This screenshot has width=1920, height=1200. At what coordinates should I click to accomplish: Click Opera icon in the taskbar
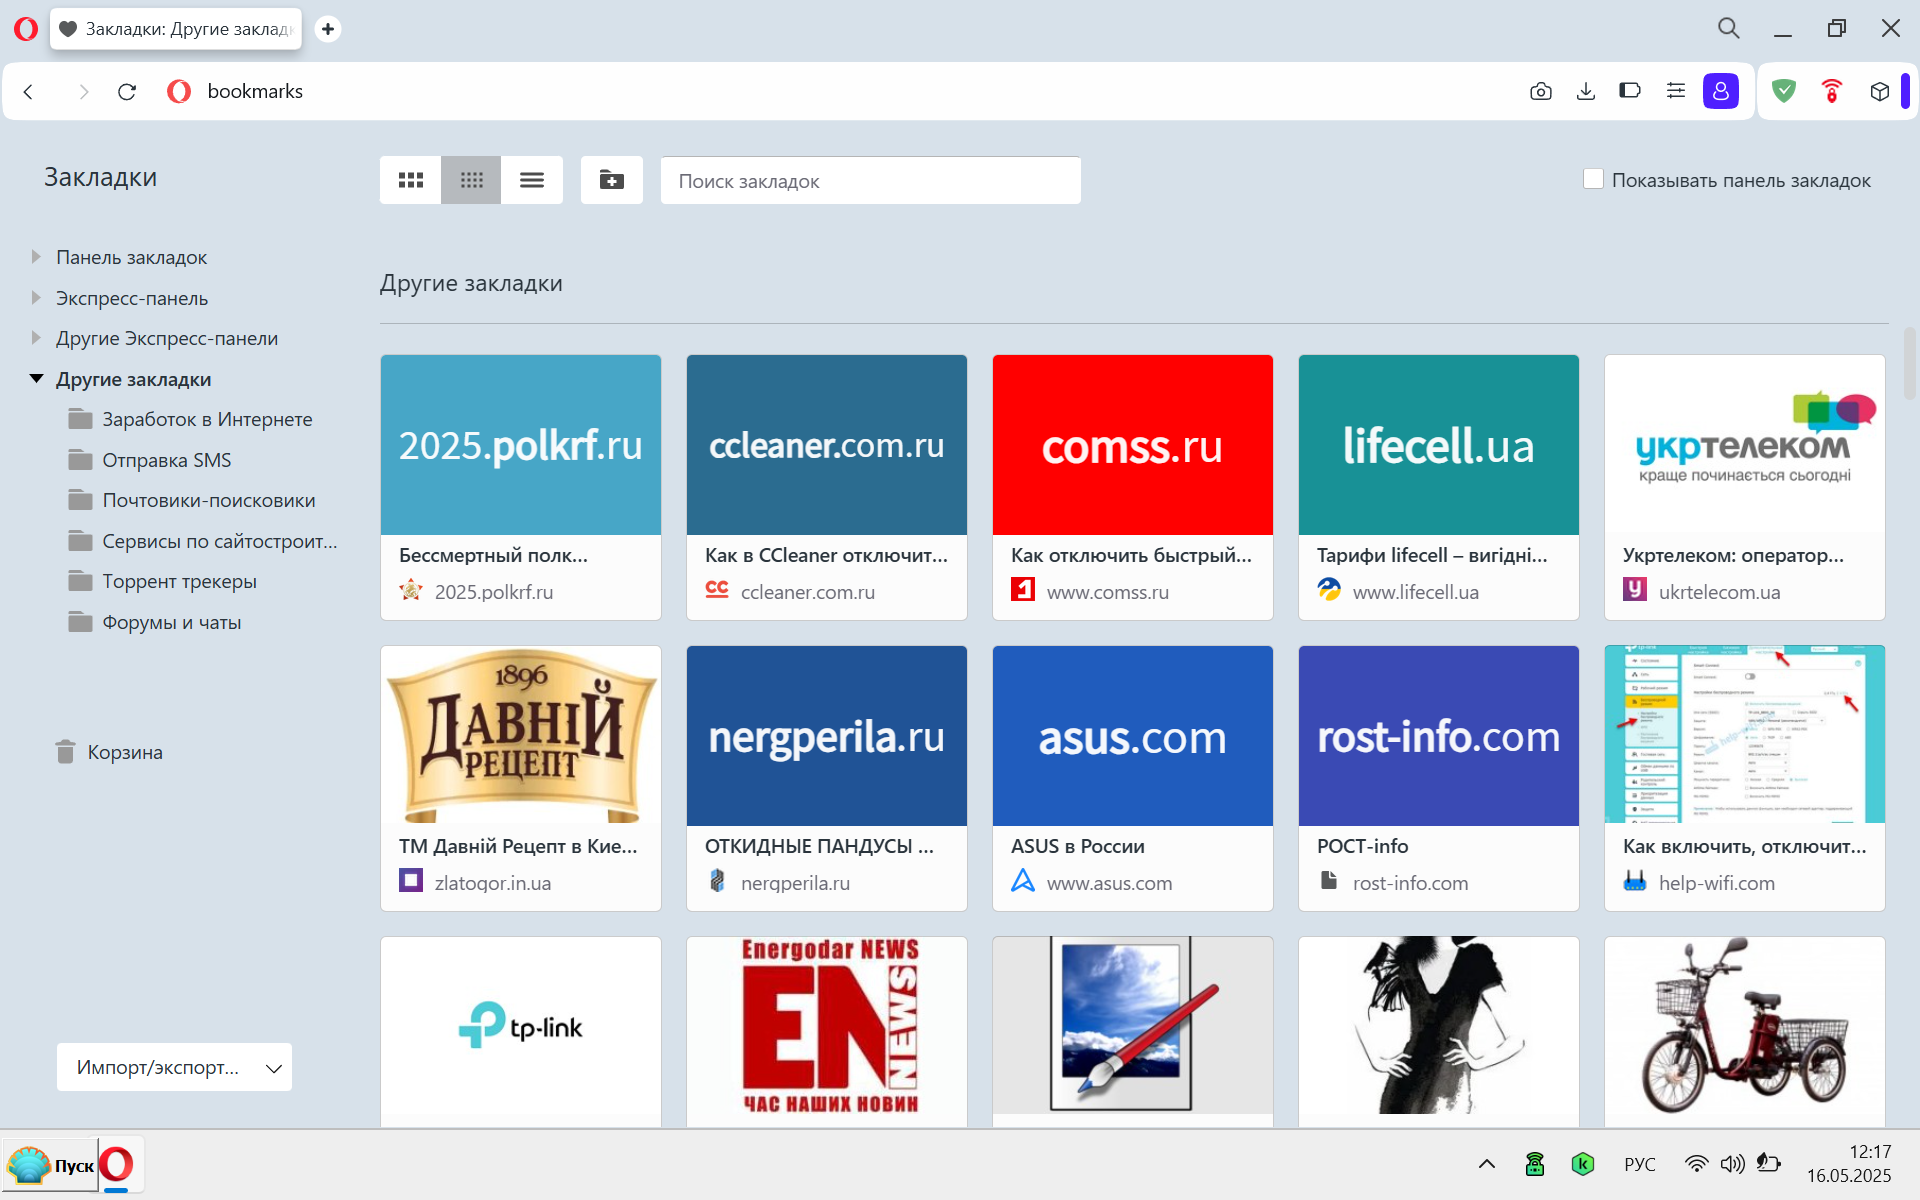pos(117,1164)
